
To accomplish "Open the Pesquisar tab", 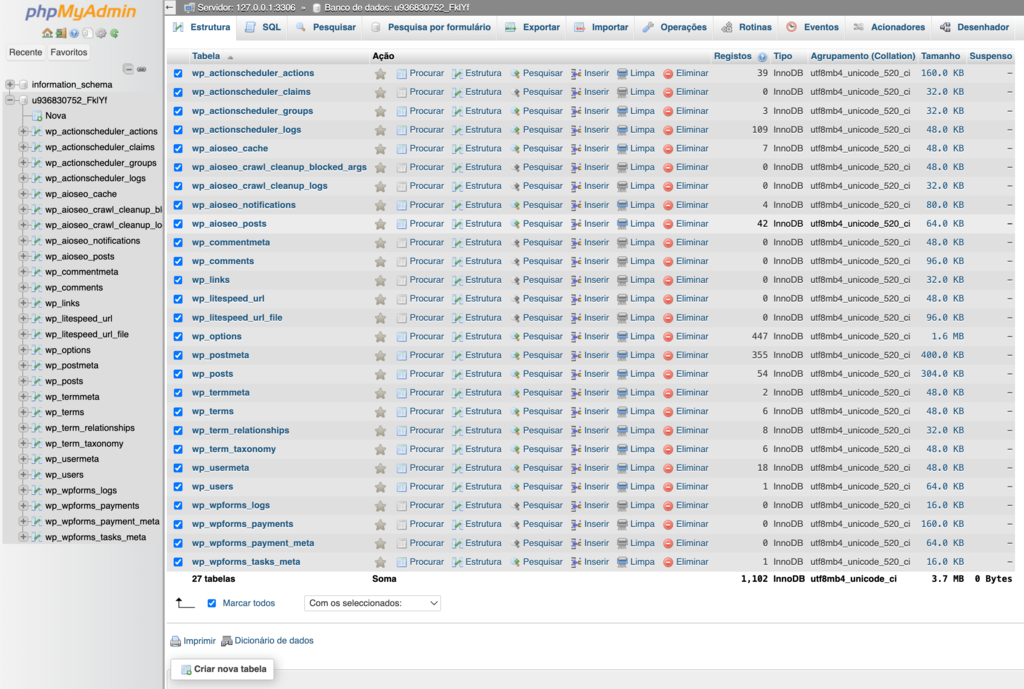I will pos(326,27).
